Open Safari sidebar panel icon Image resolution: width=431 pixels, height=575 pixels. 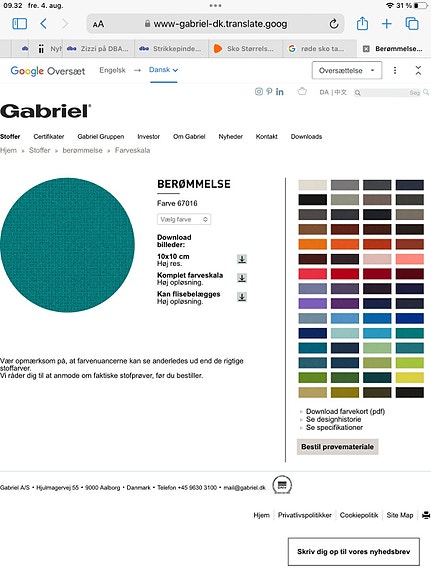click(19, 24)
